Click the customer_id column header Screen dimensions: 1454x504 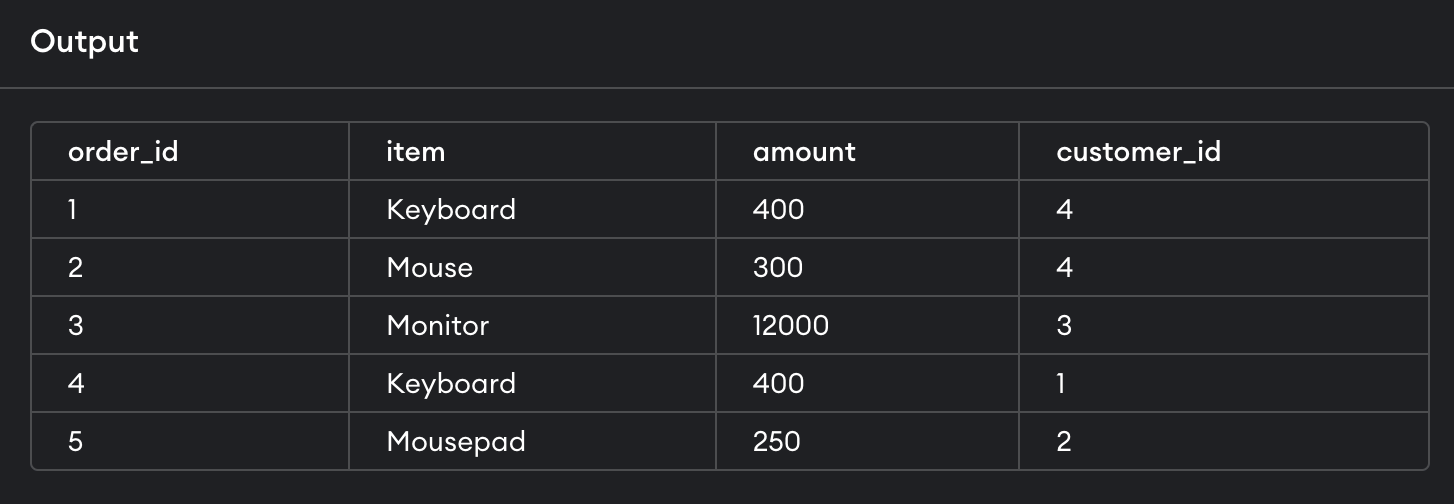click(x=1138, y=152)
